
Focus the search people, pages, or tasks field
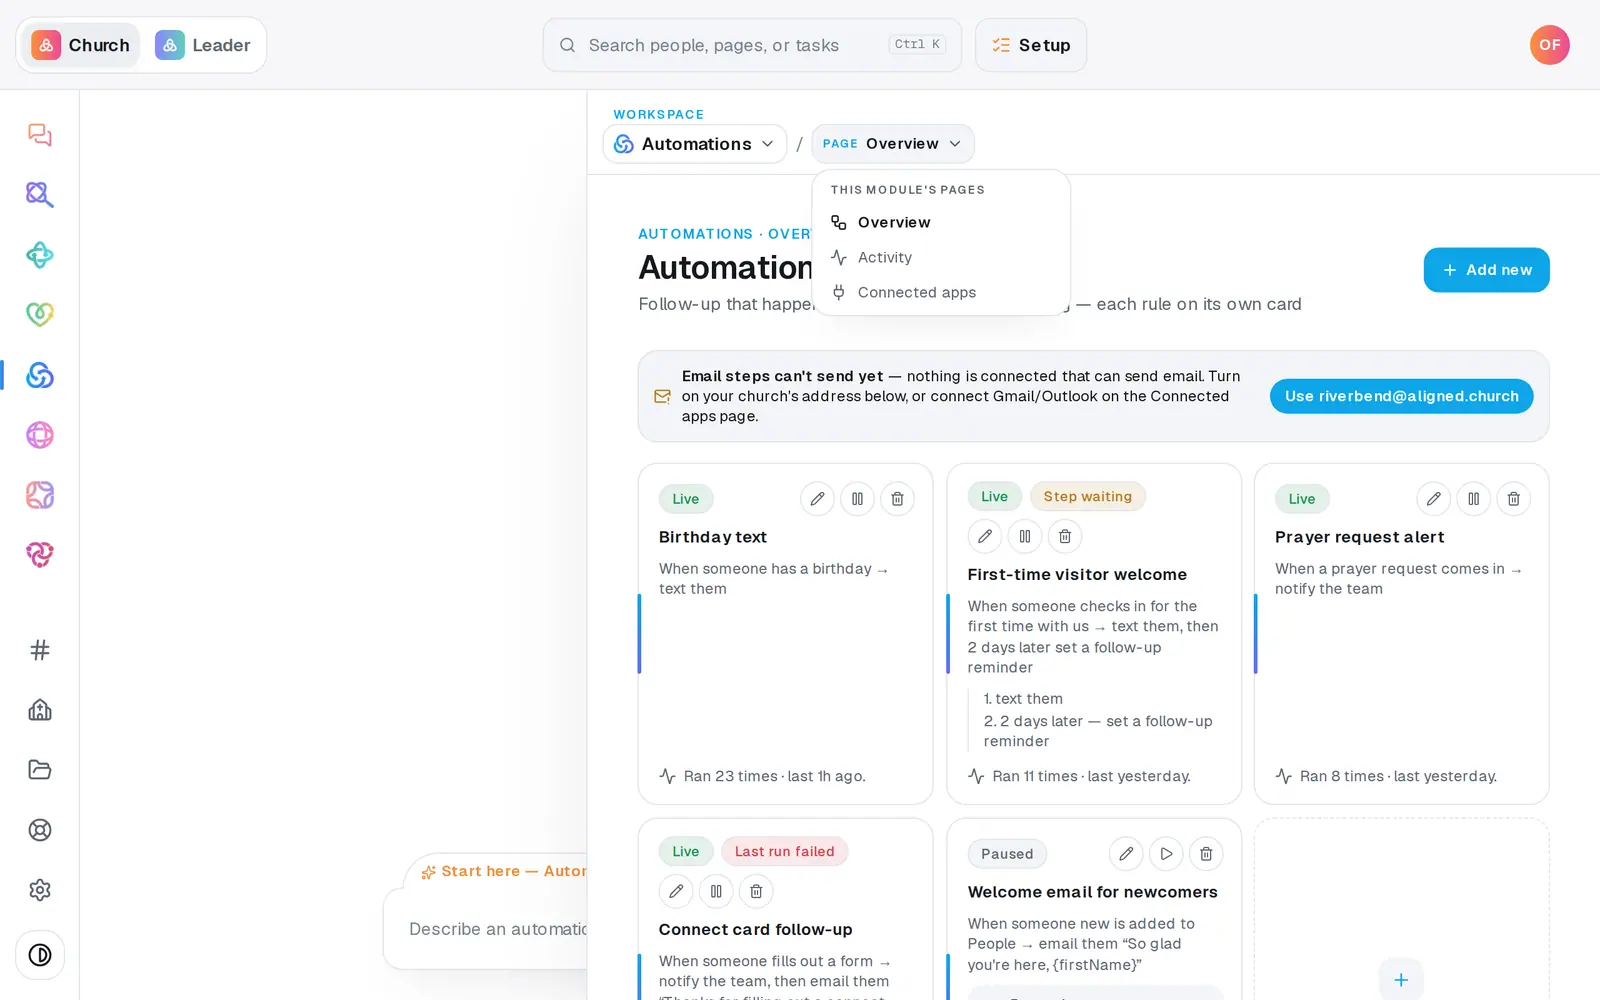pyautogui.click(x=752, y=45)
